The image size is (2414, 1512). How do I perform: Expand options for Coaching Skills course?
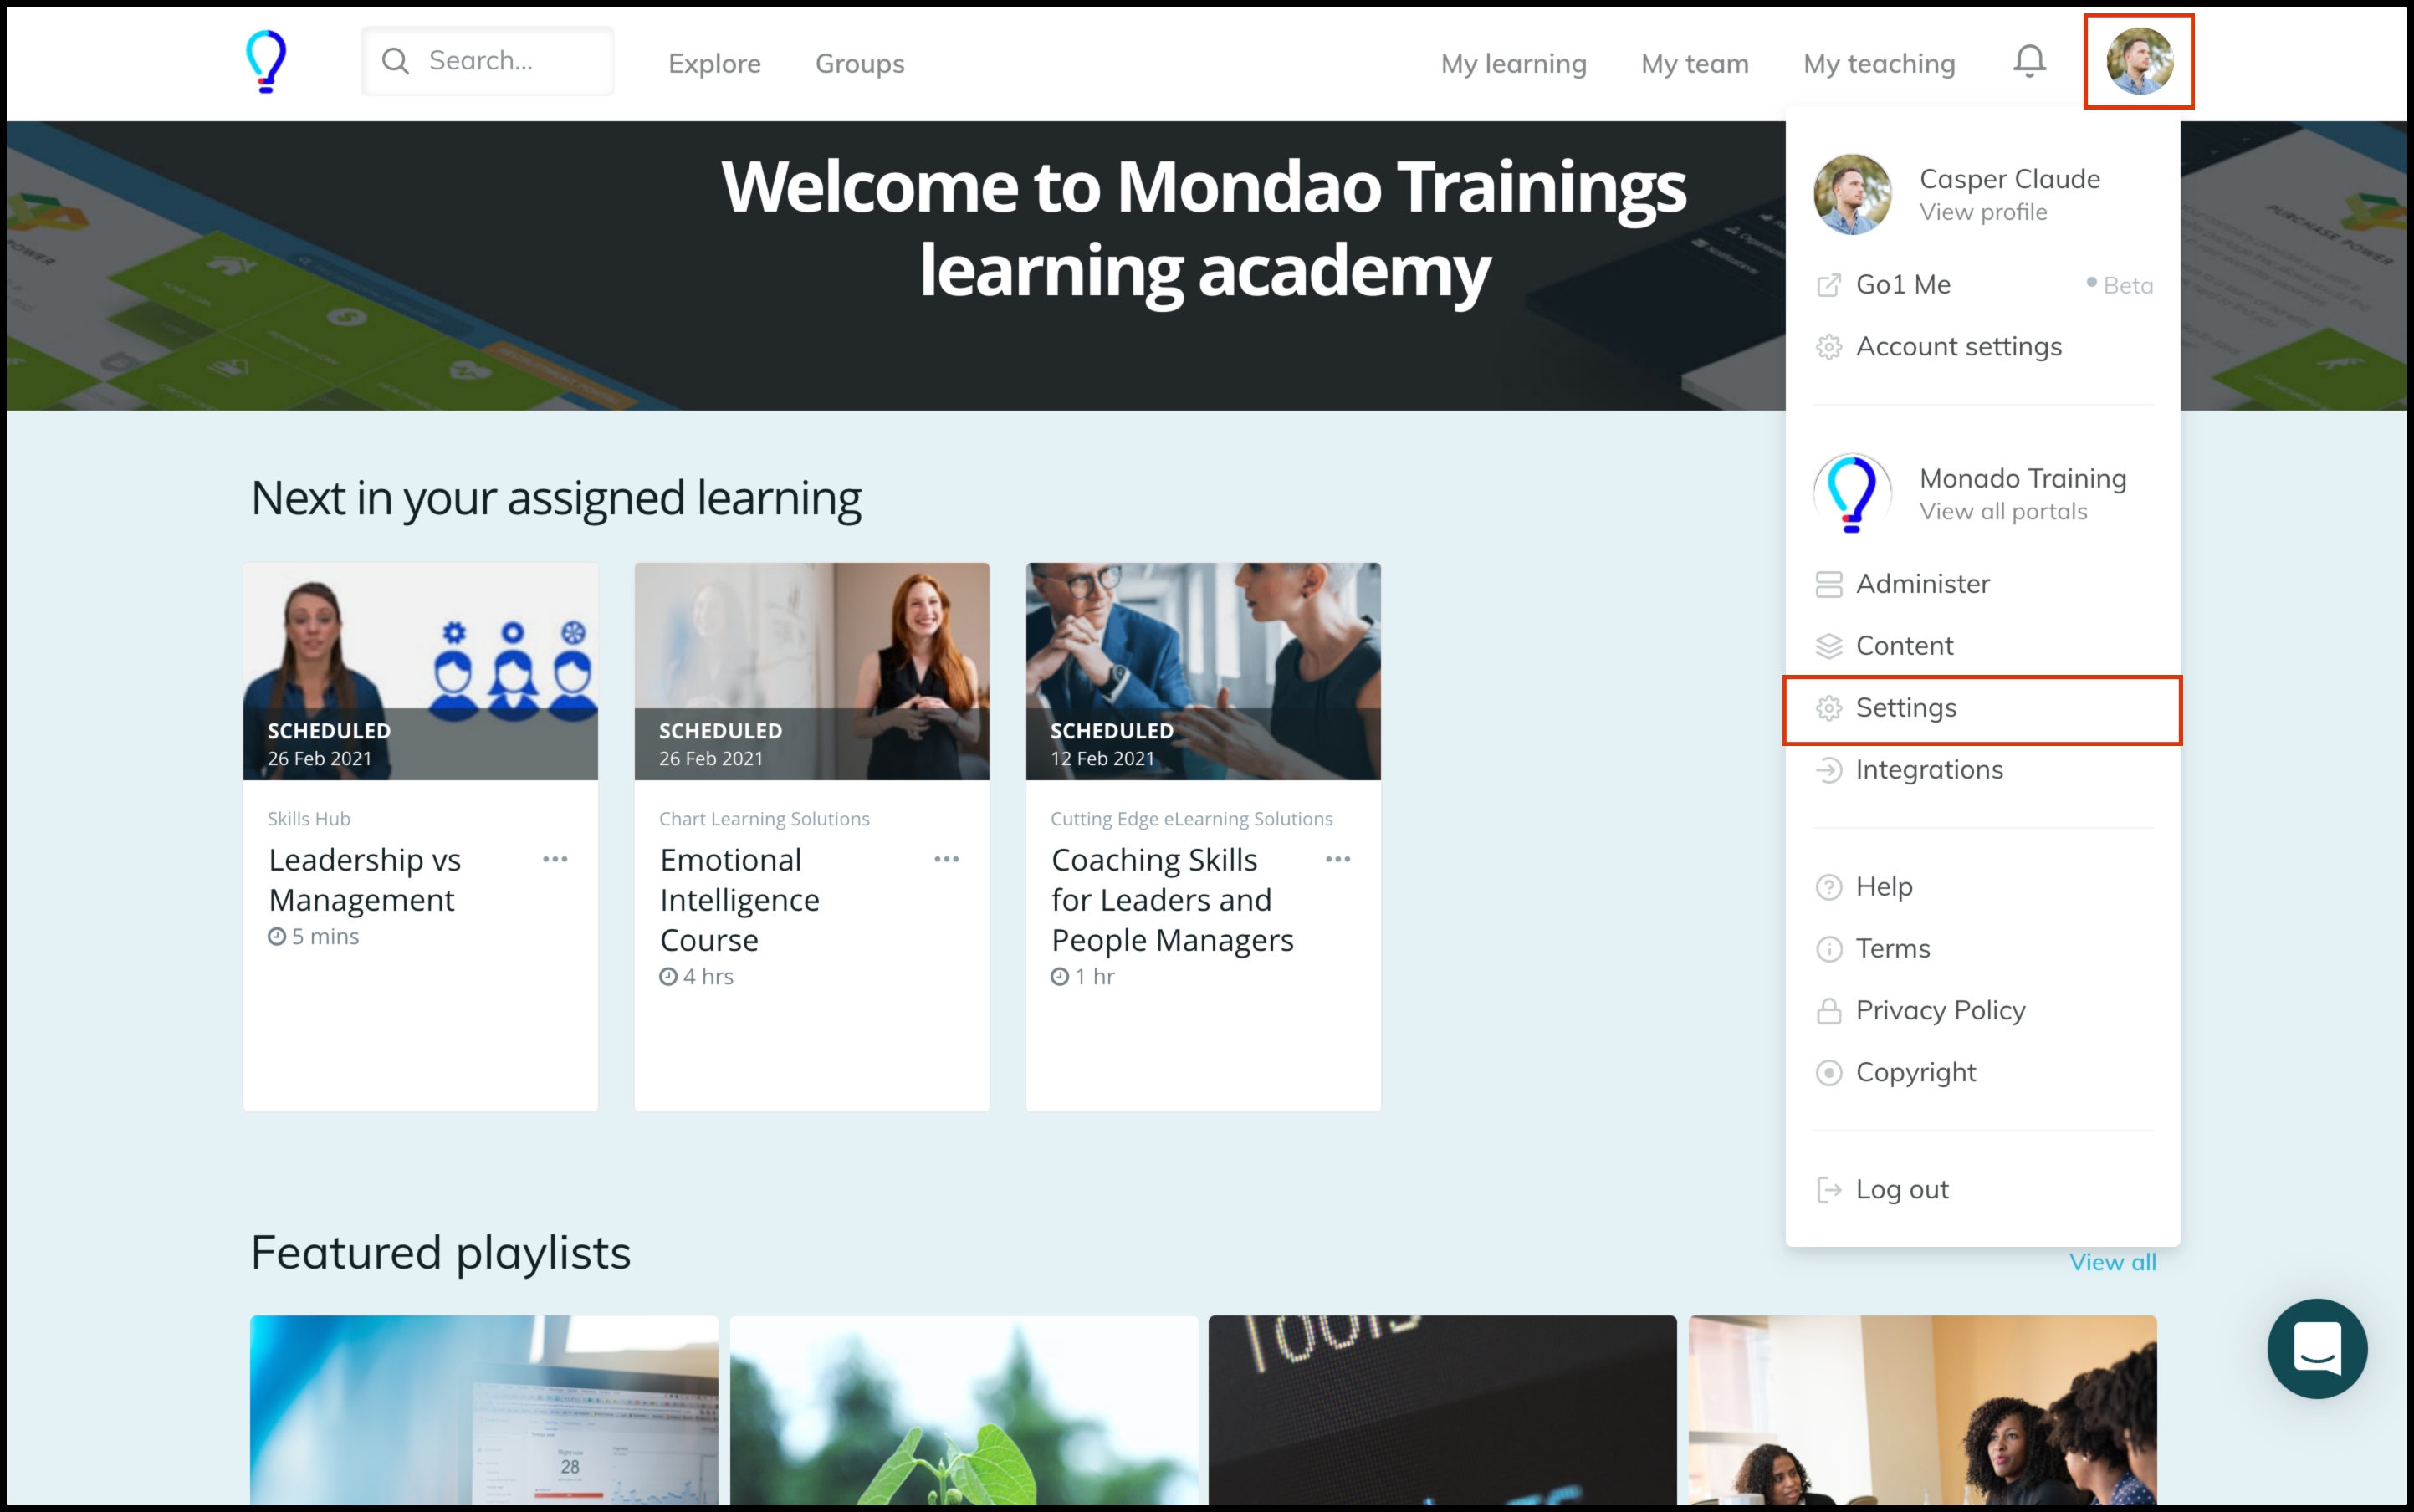tap(1337, 859)
